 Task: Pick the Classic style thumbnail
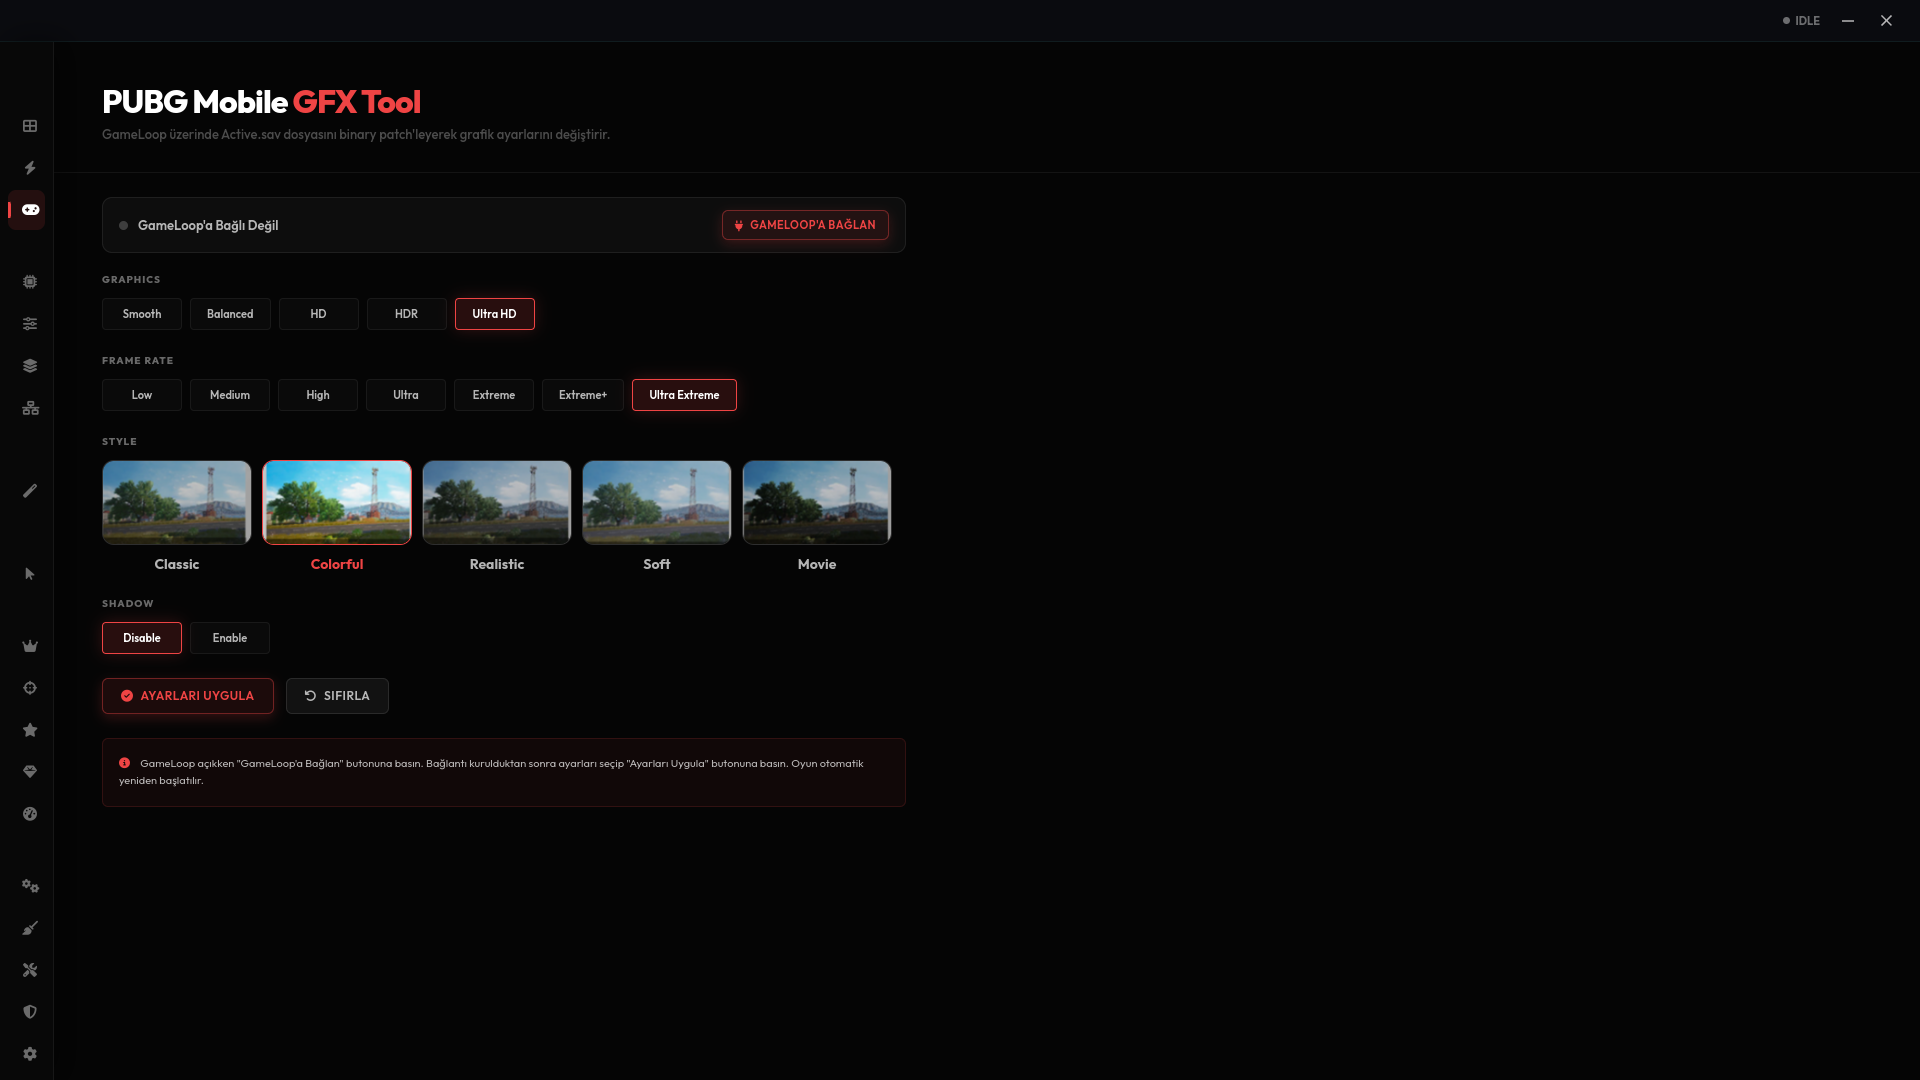click(177, 503)
